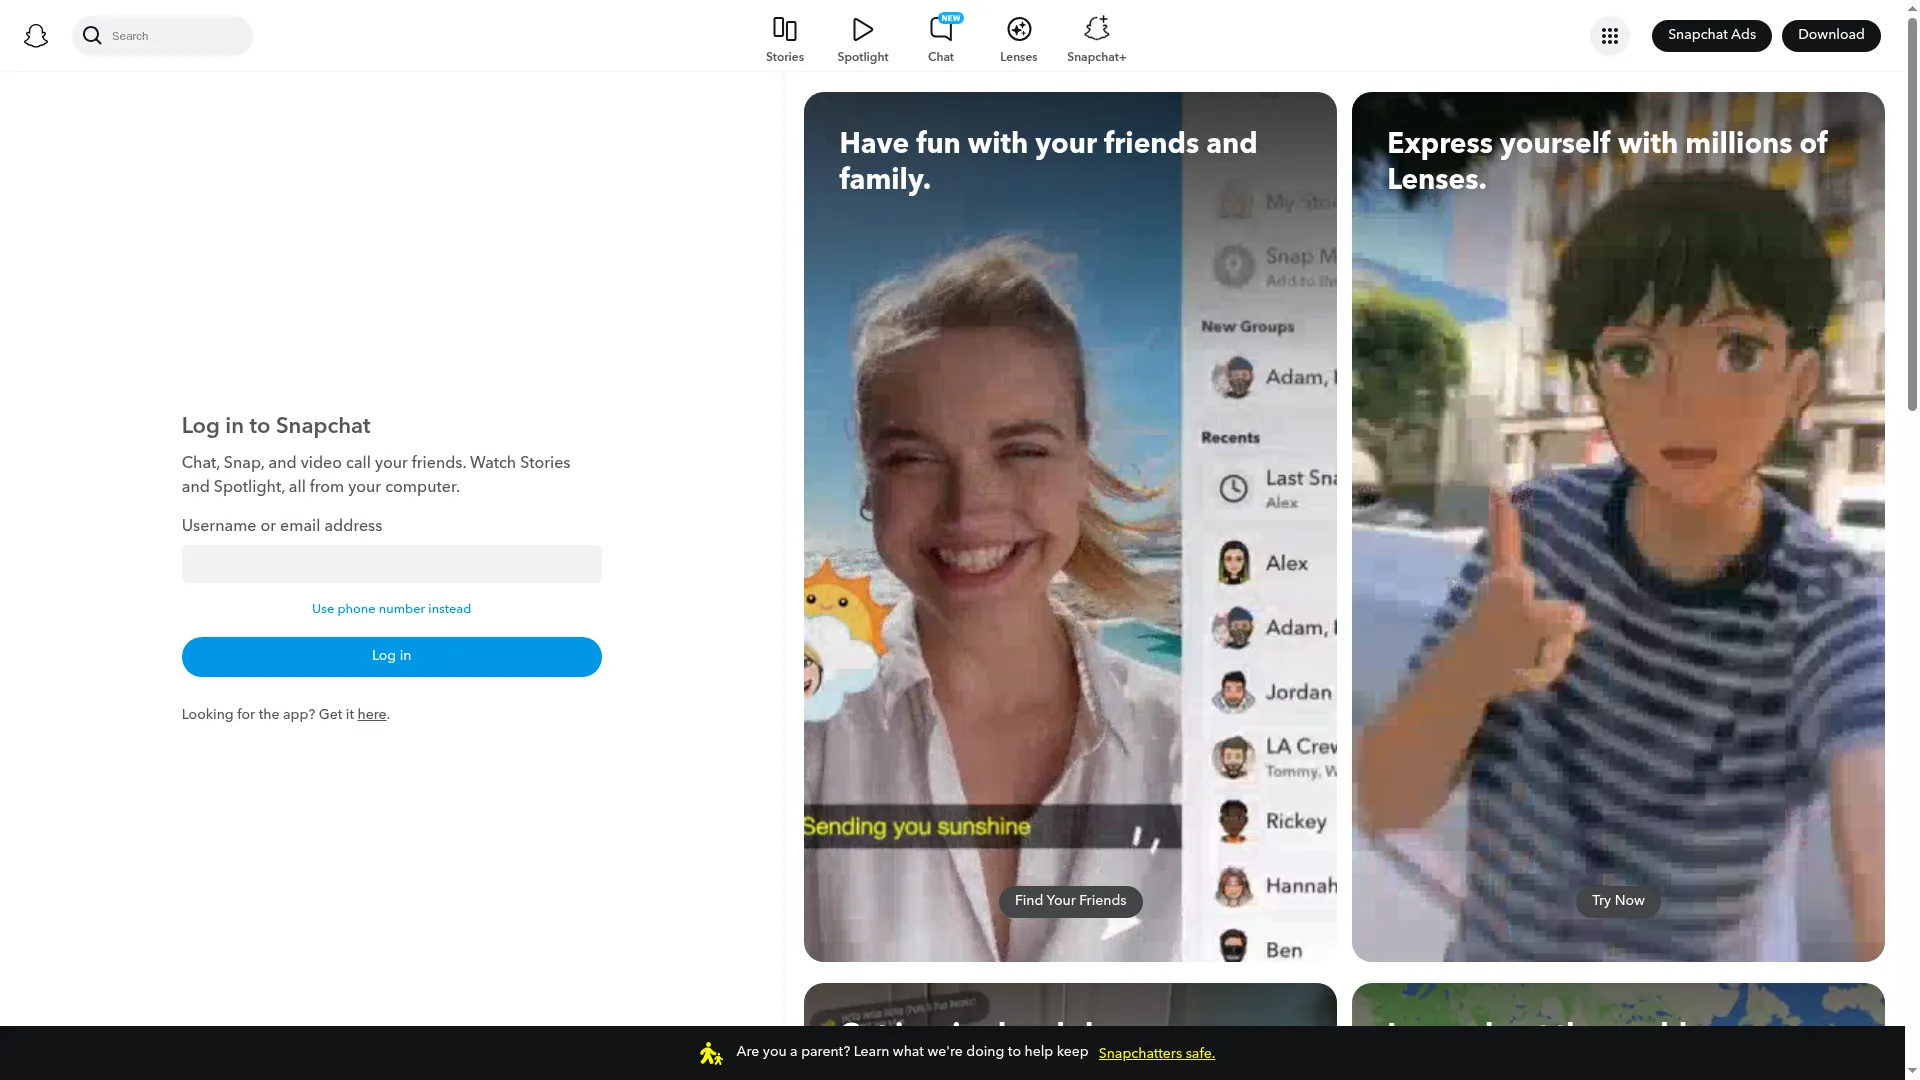
Task: Click the friends and family card heading
Action: tap(1048, 161)
